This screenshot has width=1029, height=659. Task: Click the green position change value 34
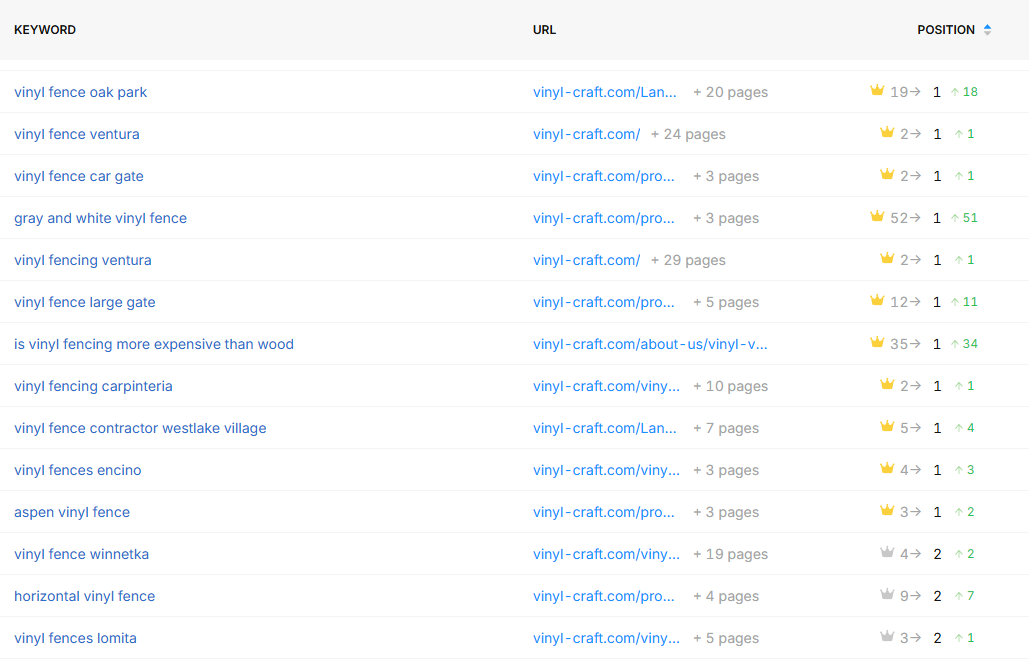pyautogui.click(x=970, y=344)
